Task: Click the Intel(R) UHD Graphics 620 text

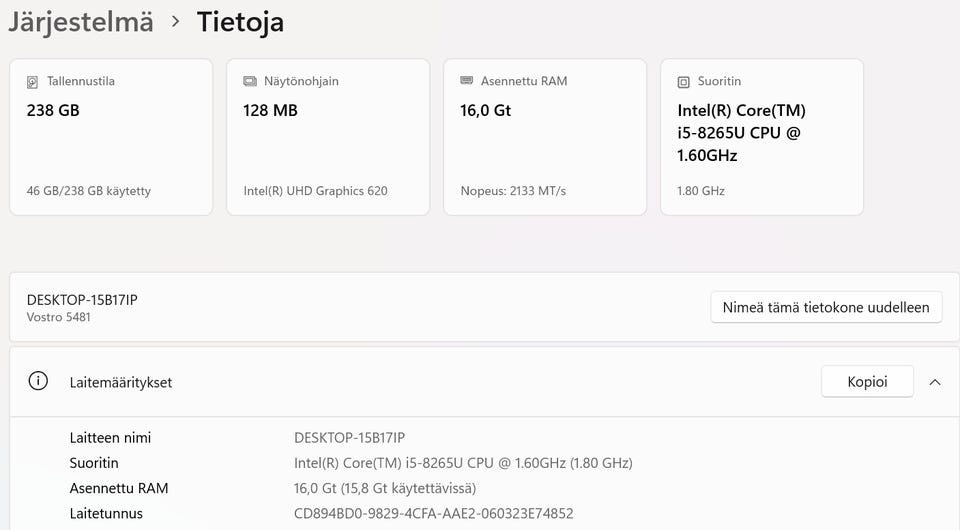Action: (315, 191)
